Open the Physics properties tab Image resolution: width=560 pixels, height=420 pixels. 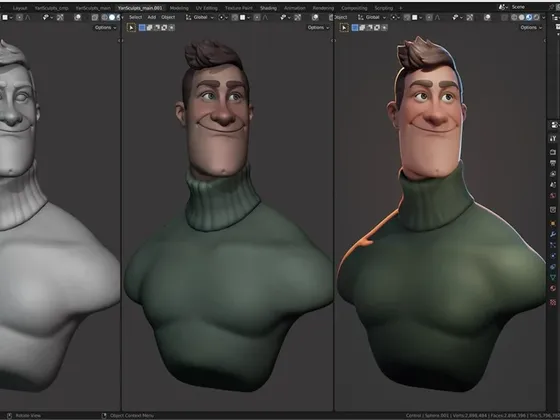553,256
